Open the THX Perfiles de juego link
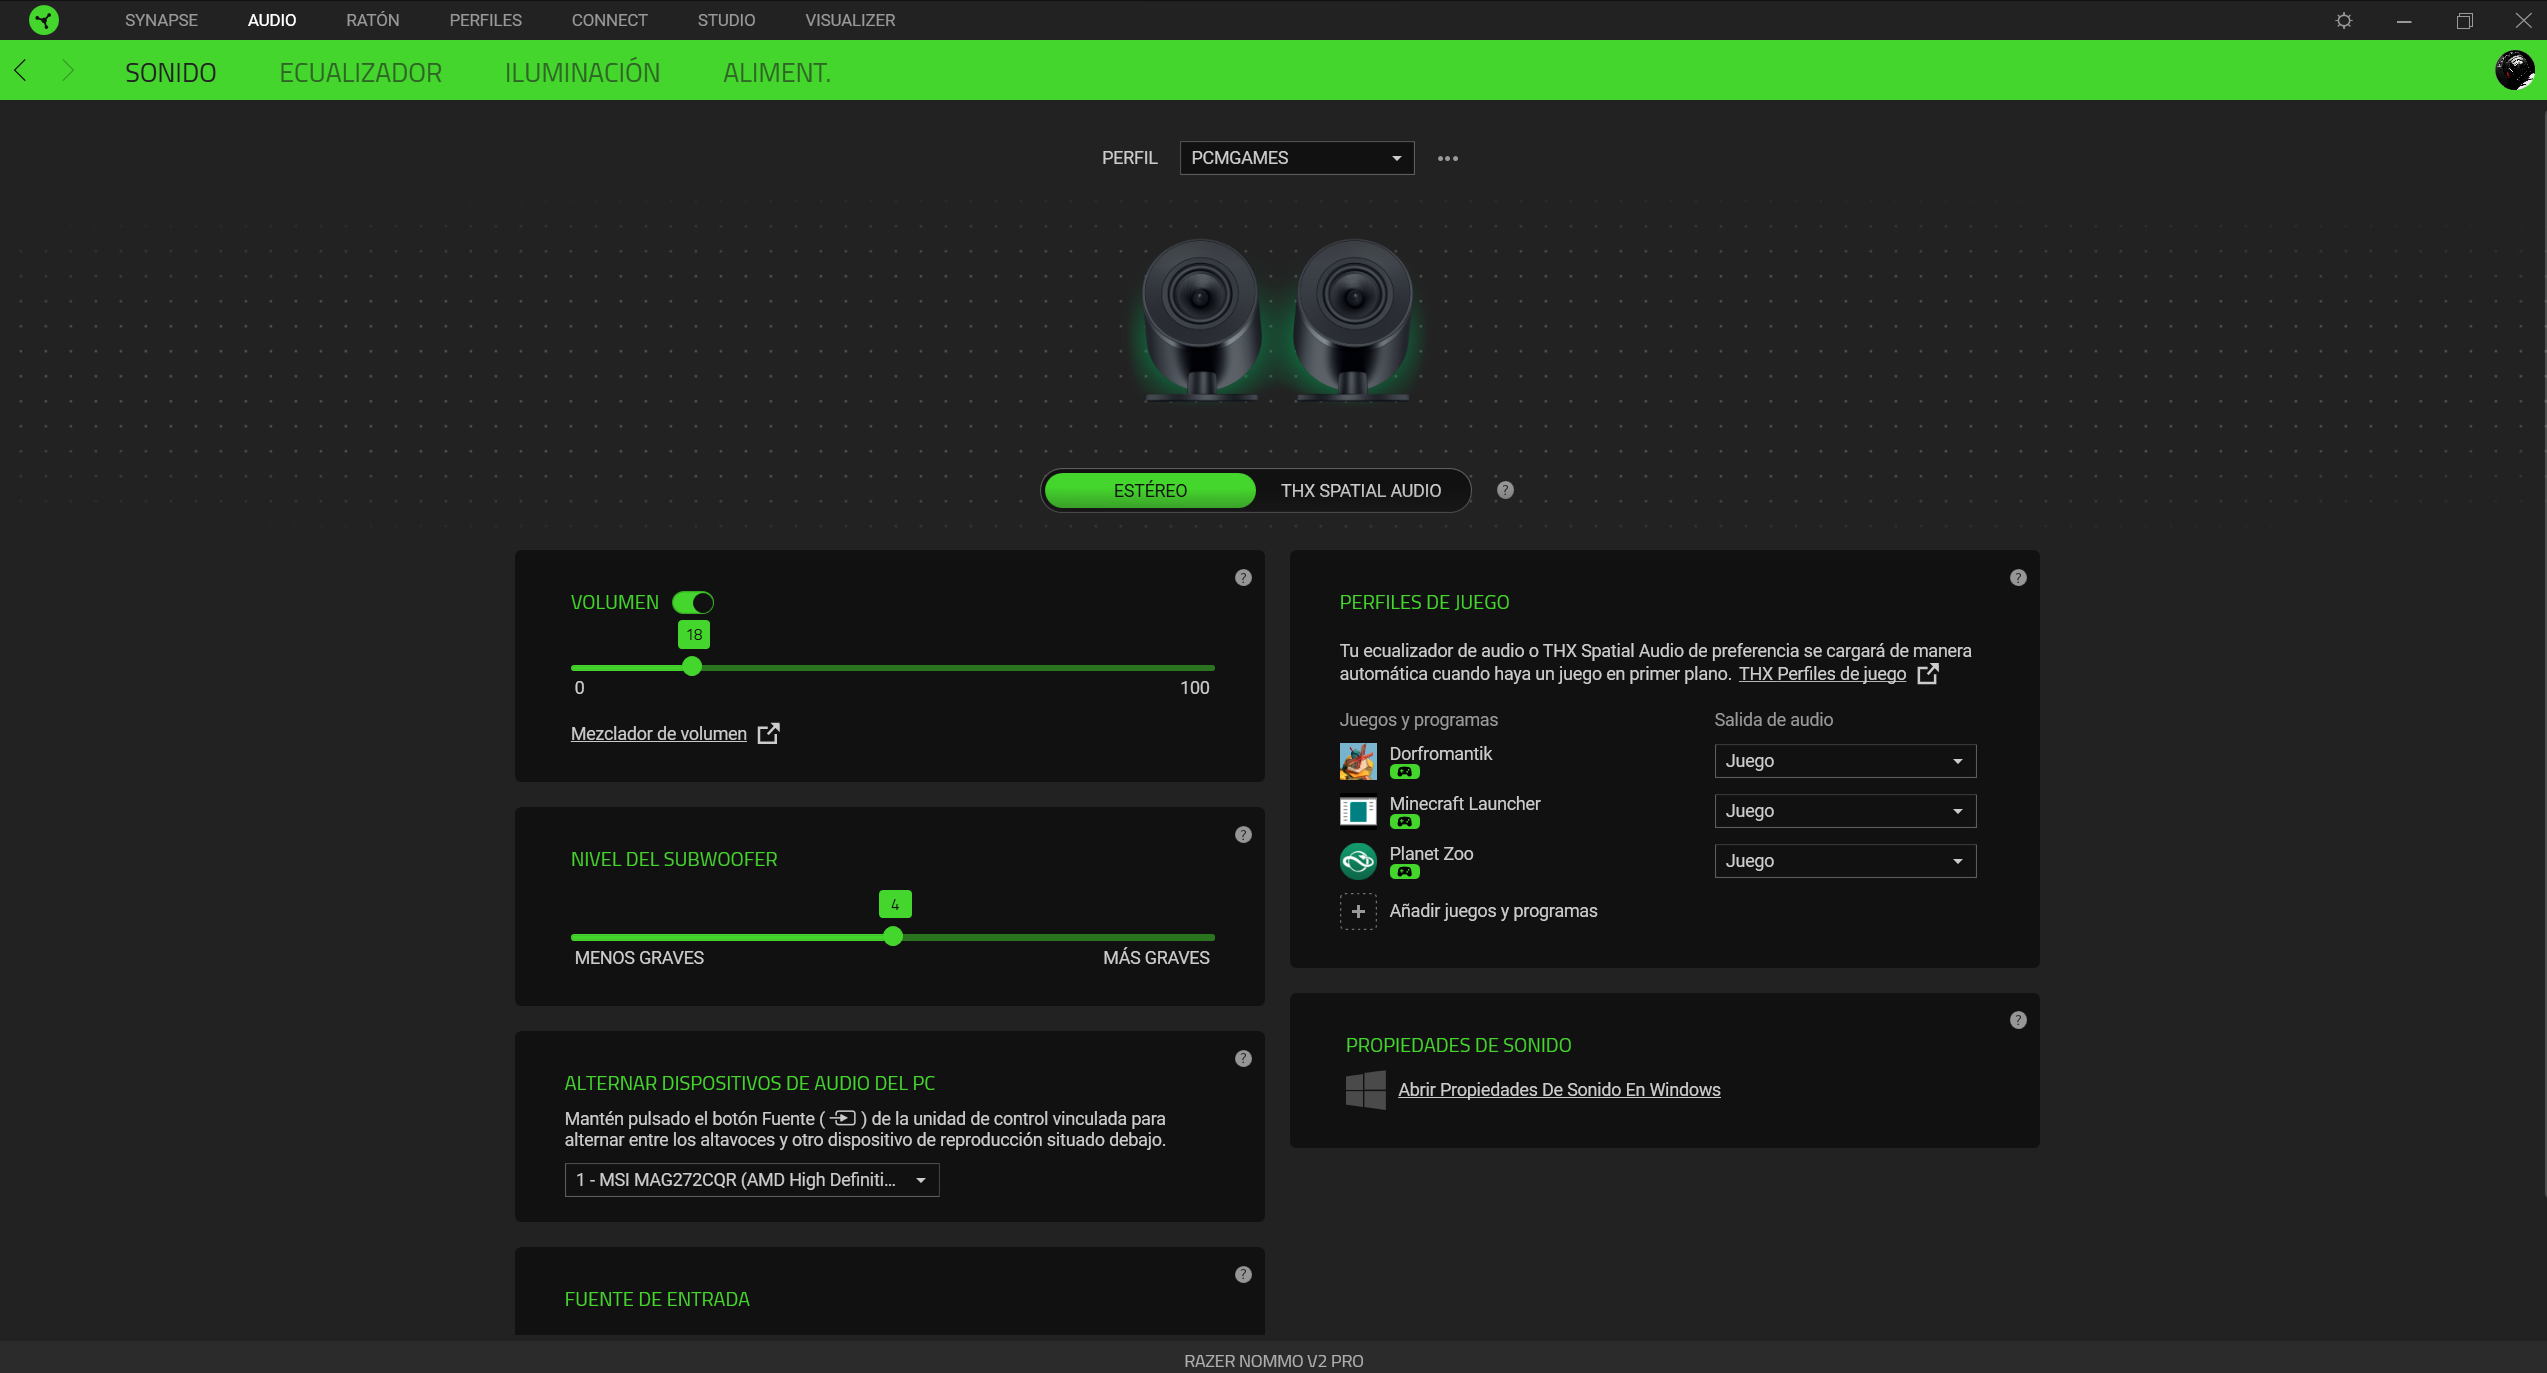Viewport: 2547px width, 1373px height. (x=1822, y=674)
